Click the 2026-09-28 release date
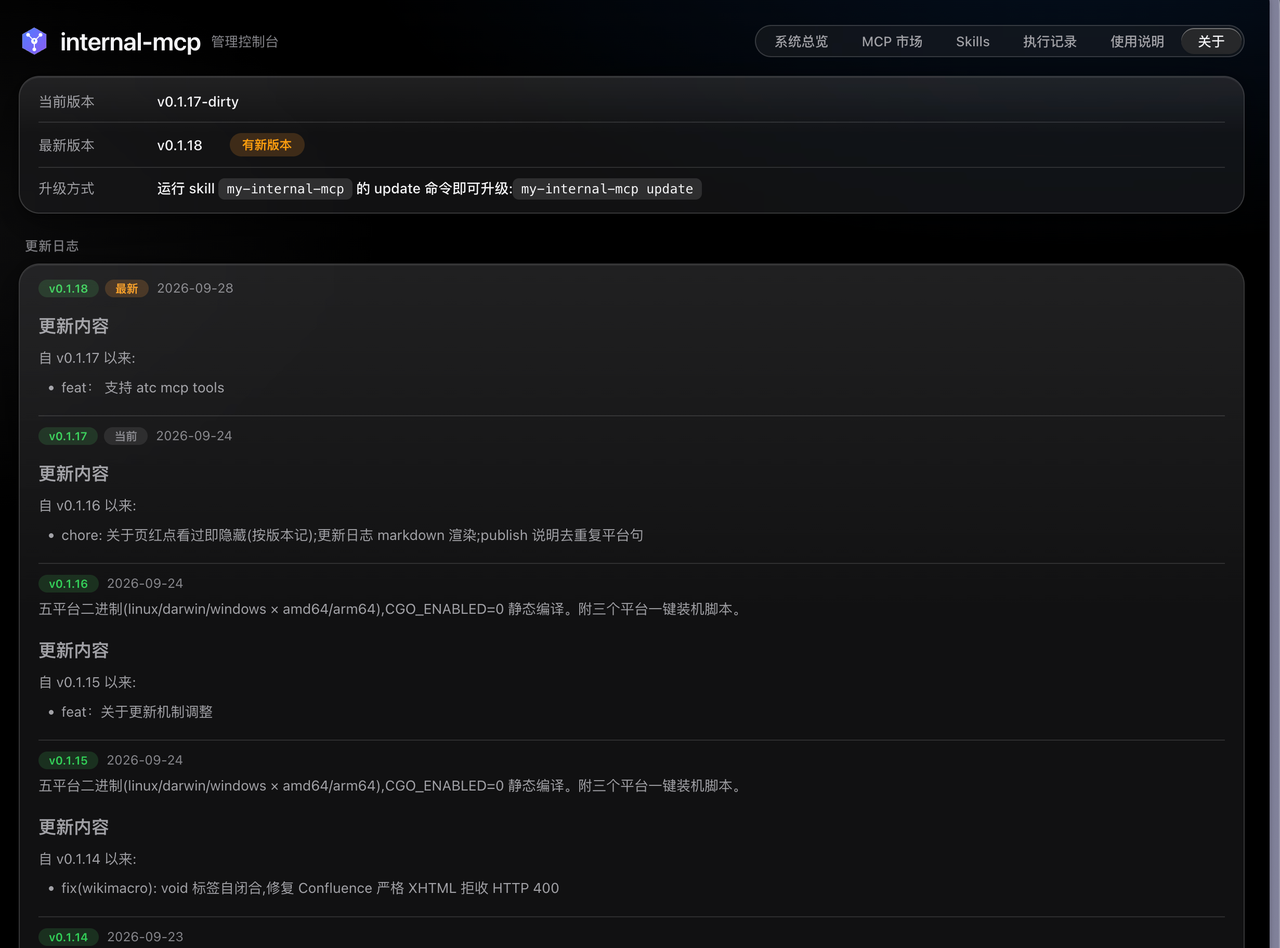Screen dimensions: 1280x948 (x=195, y=288)
